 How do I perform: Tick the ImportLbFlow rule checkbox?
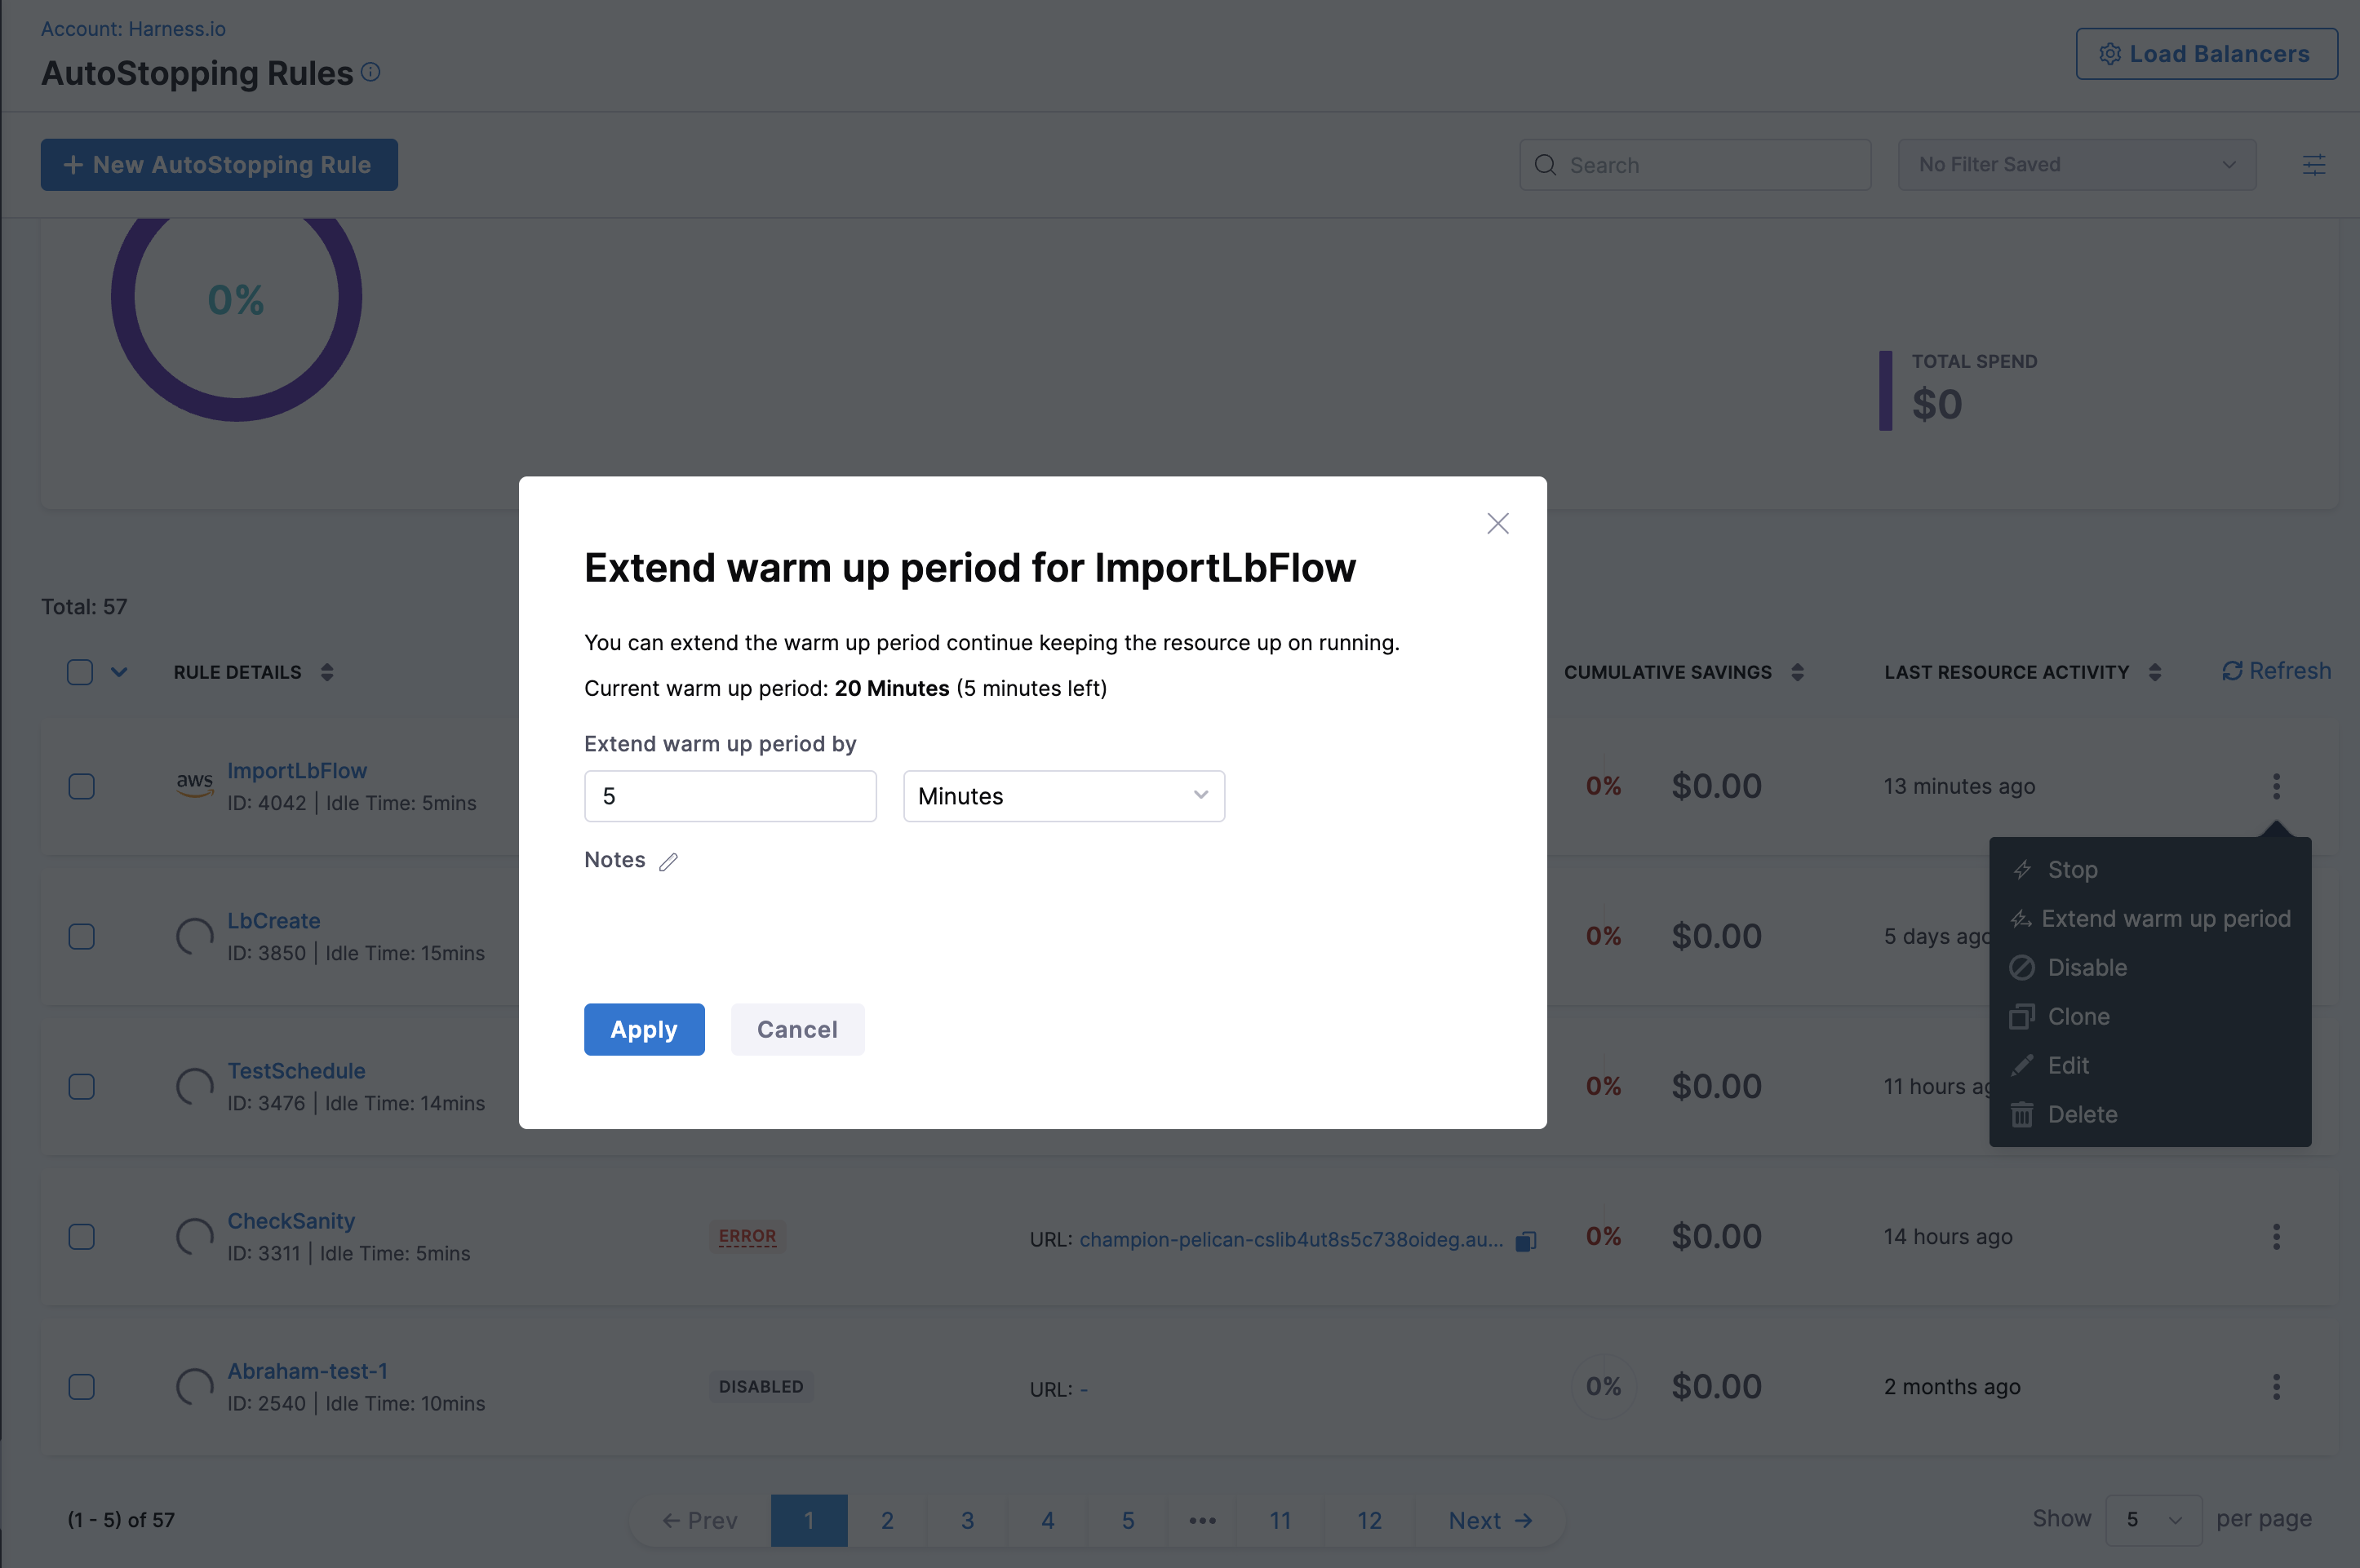(82, 787)
